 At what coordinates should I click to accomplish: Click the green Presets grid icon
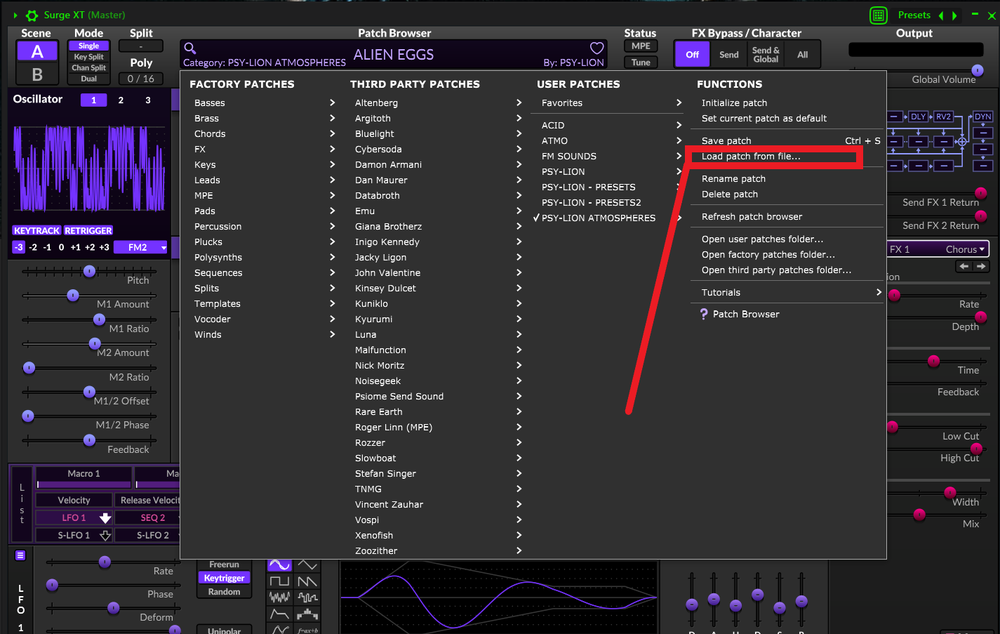878,14
